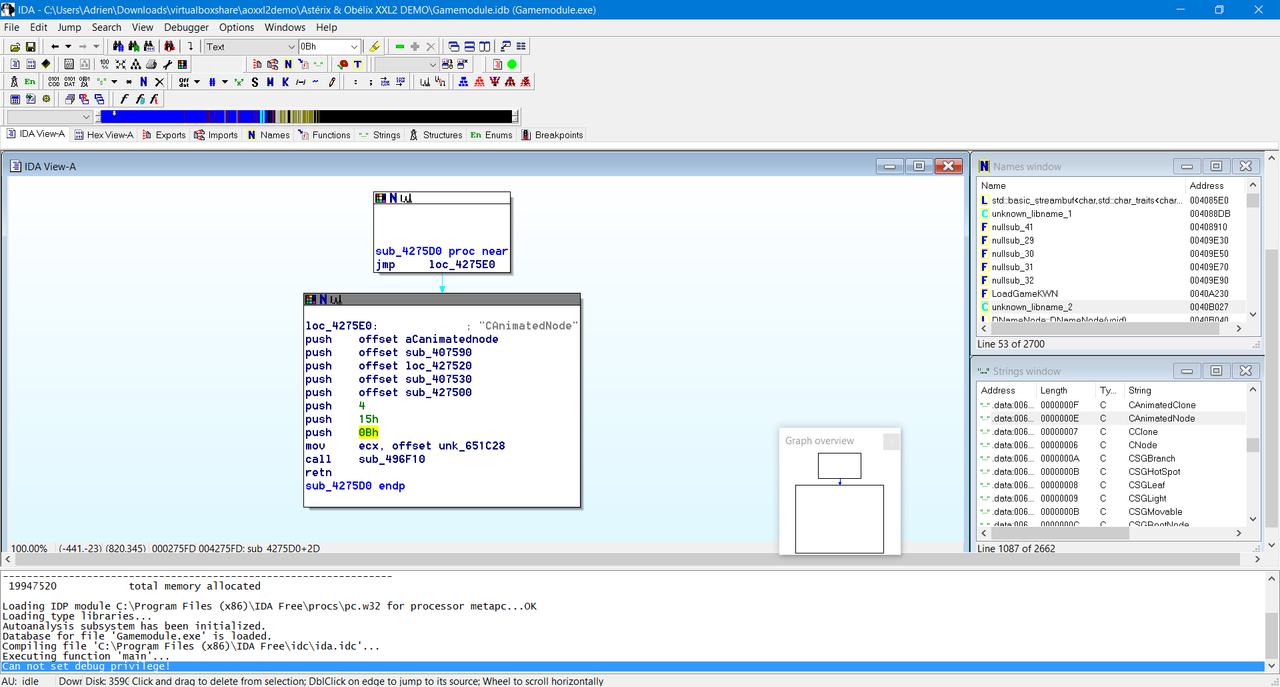
Task: Open the File menu
Action: click(12, 28)
